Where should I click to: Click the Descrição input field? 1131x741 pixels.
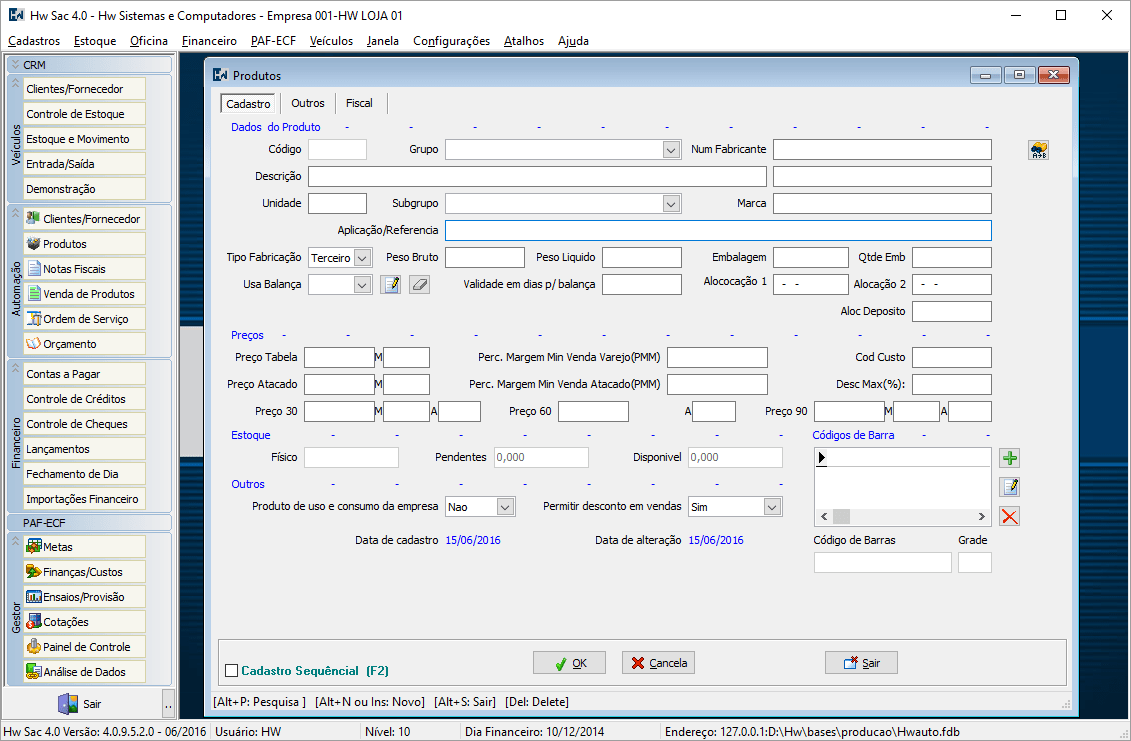pos(537,177)
